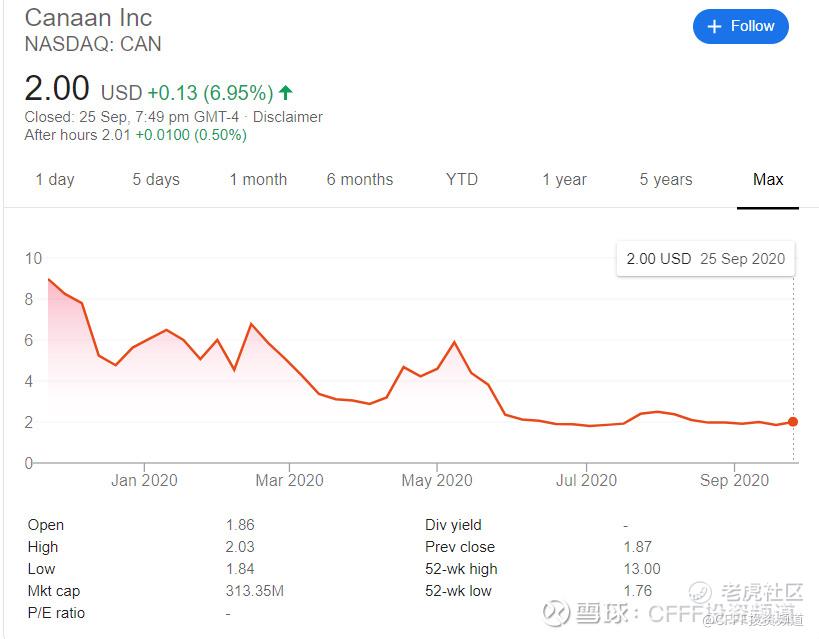This screenshot has height=639, width=819.
Task: Click the orange endpoint dot on chart
Action: (793, 422)
